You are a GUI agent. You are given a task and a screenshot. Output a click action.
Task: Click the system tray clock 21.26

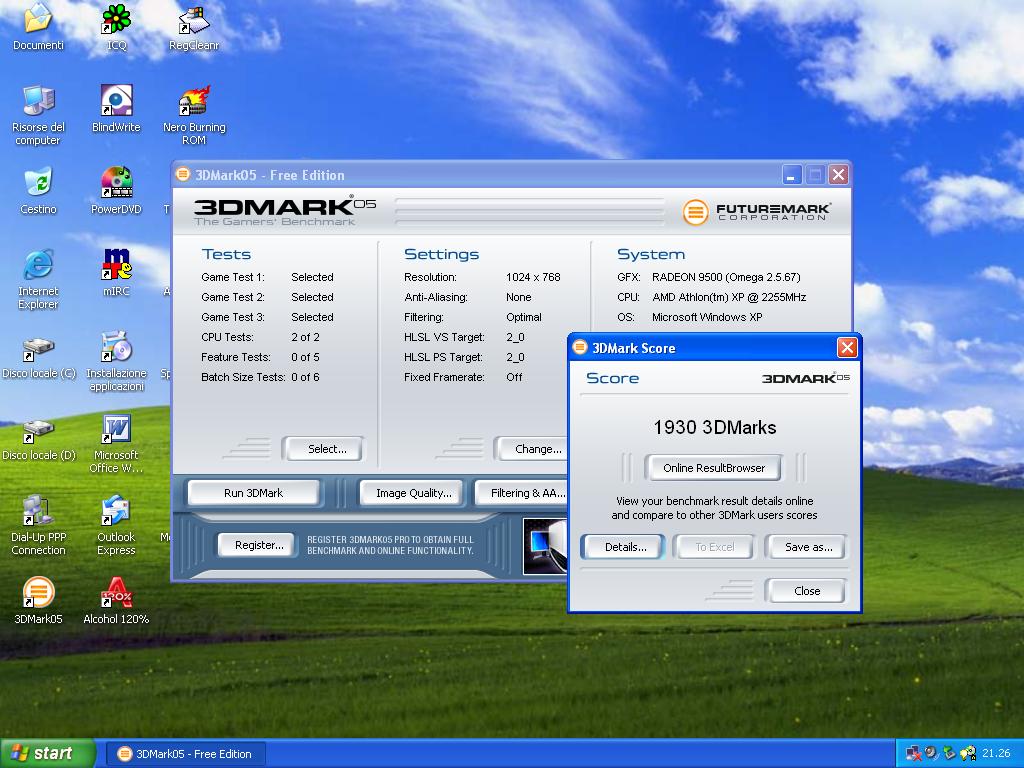pyautogui.click(x=997, y=754)
